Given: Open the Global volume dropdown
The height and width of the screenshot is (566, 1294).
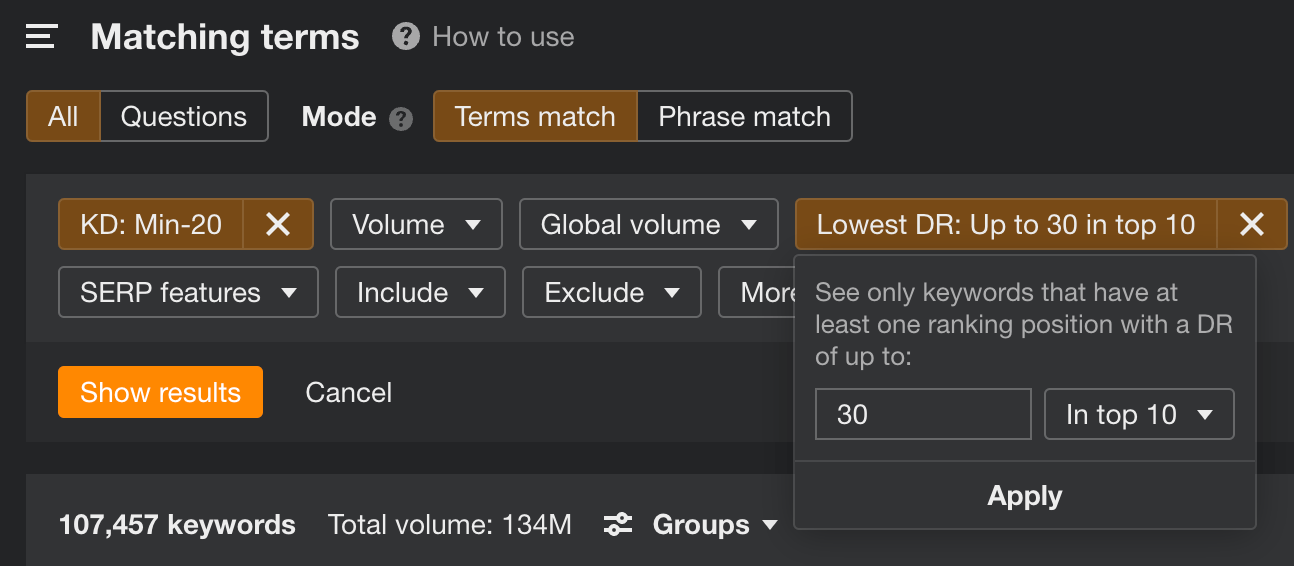Looking at the screenshot, I should [x=648, y=224].
